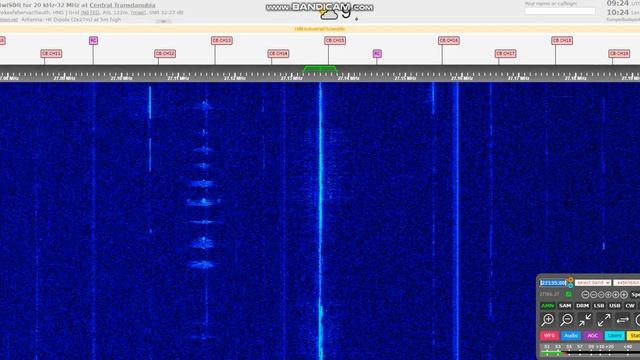
Task: Tune to CB CH11 label
Action: [x=51, y=53]
